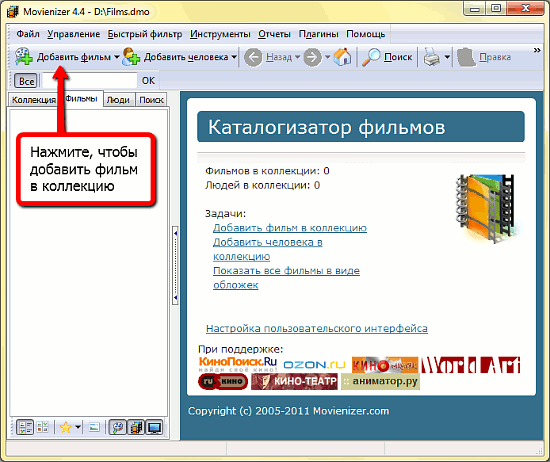Screen dimensions: 550x462
Task: Open the Управление menu
Action: pyautogui.click(x=74, y=34)
